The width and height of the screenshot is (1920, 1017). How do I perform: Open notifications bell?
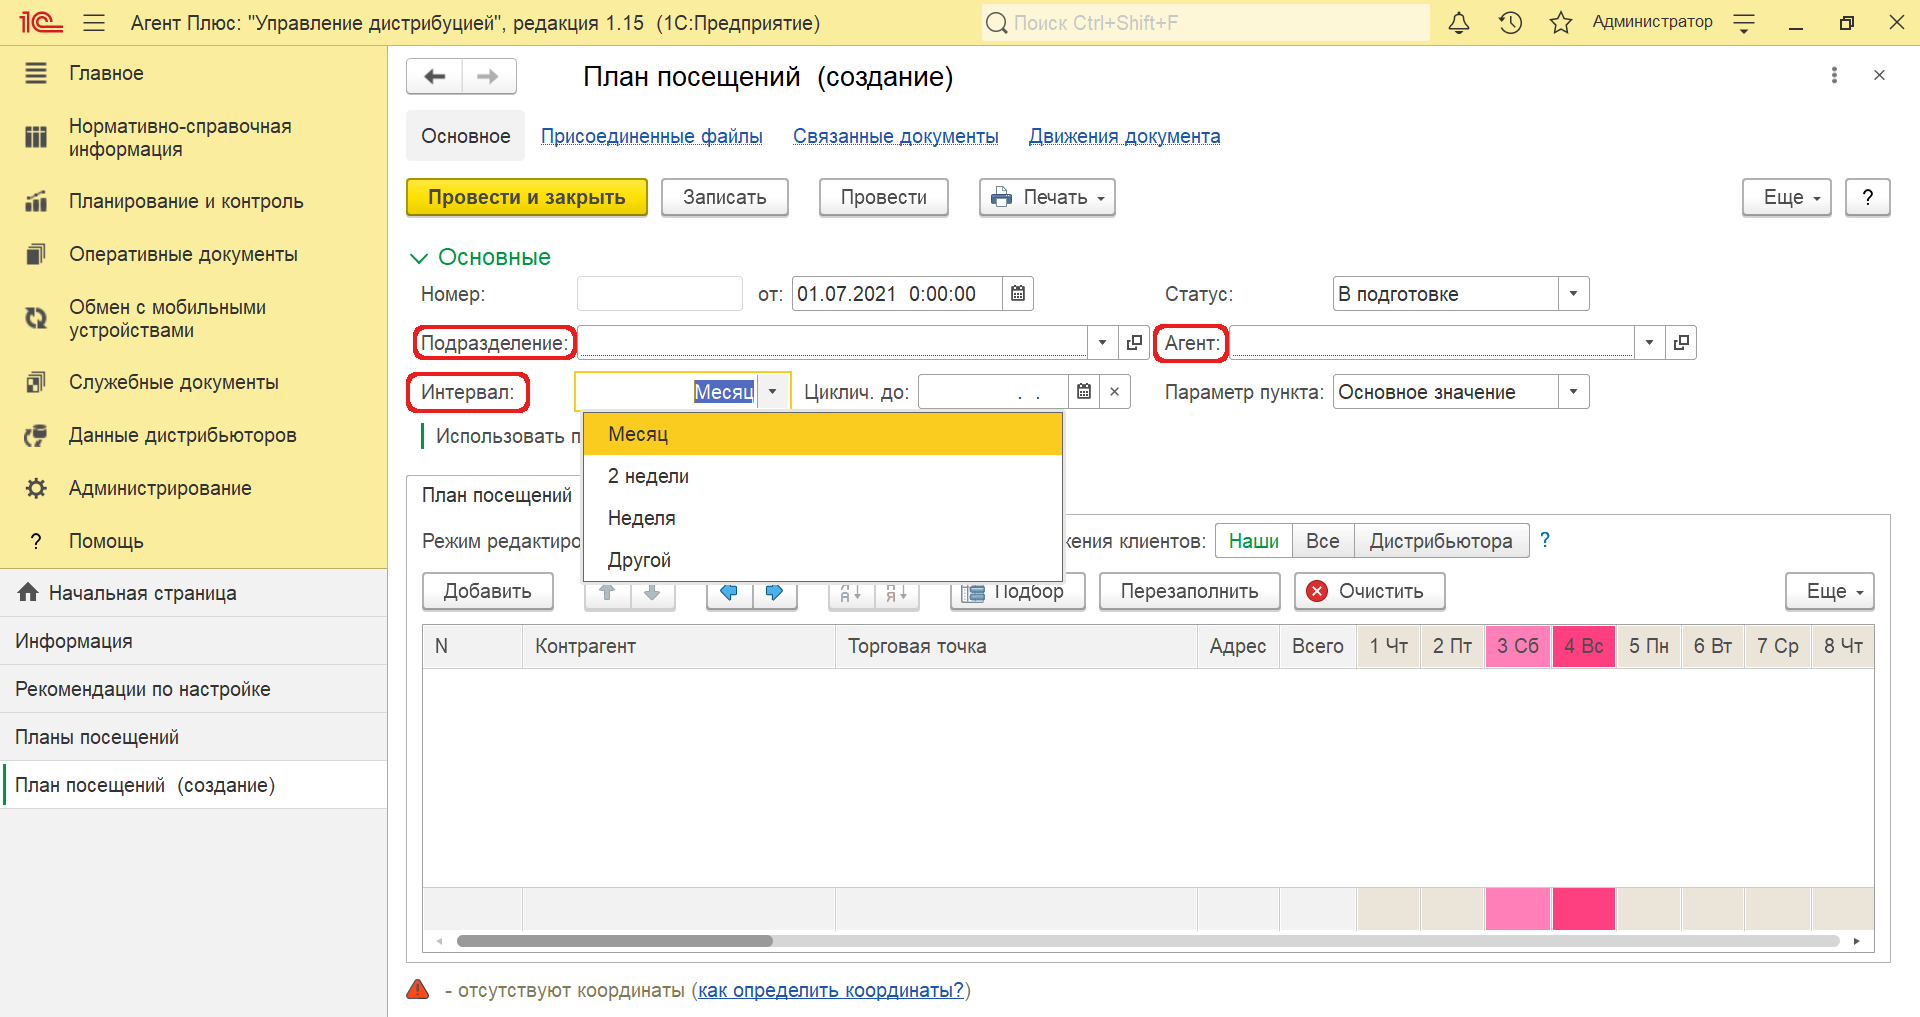tap(1459, 22)
